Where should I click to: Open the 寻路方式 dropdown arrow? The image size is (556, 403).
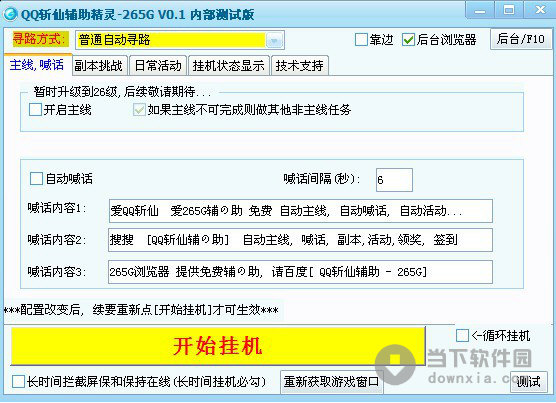pos(274,40)
